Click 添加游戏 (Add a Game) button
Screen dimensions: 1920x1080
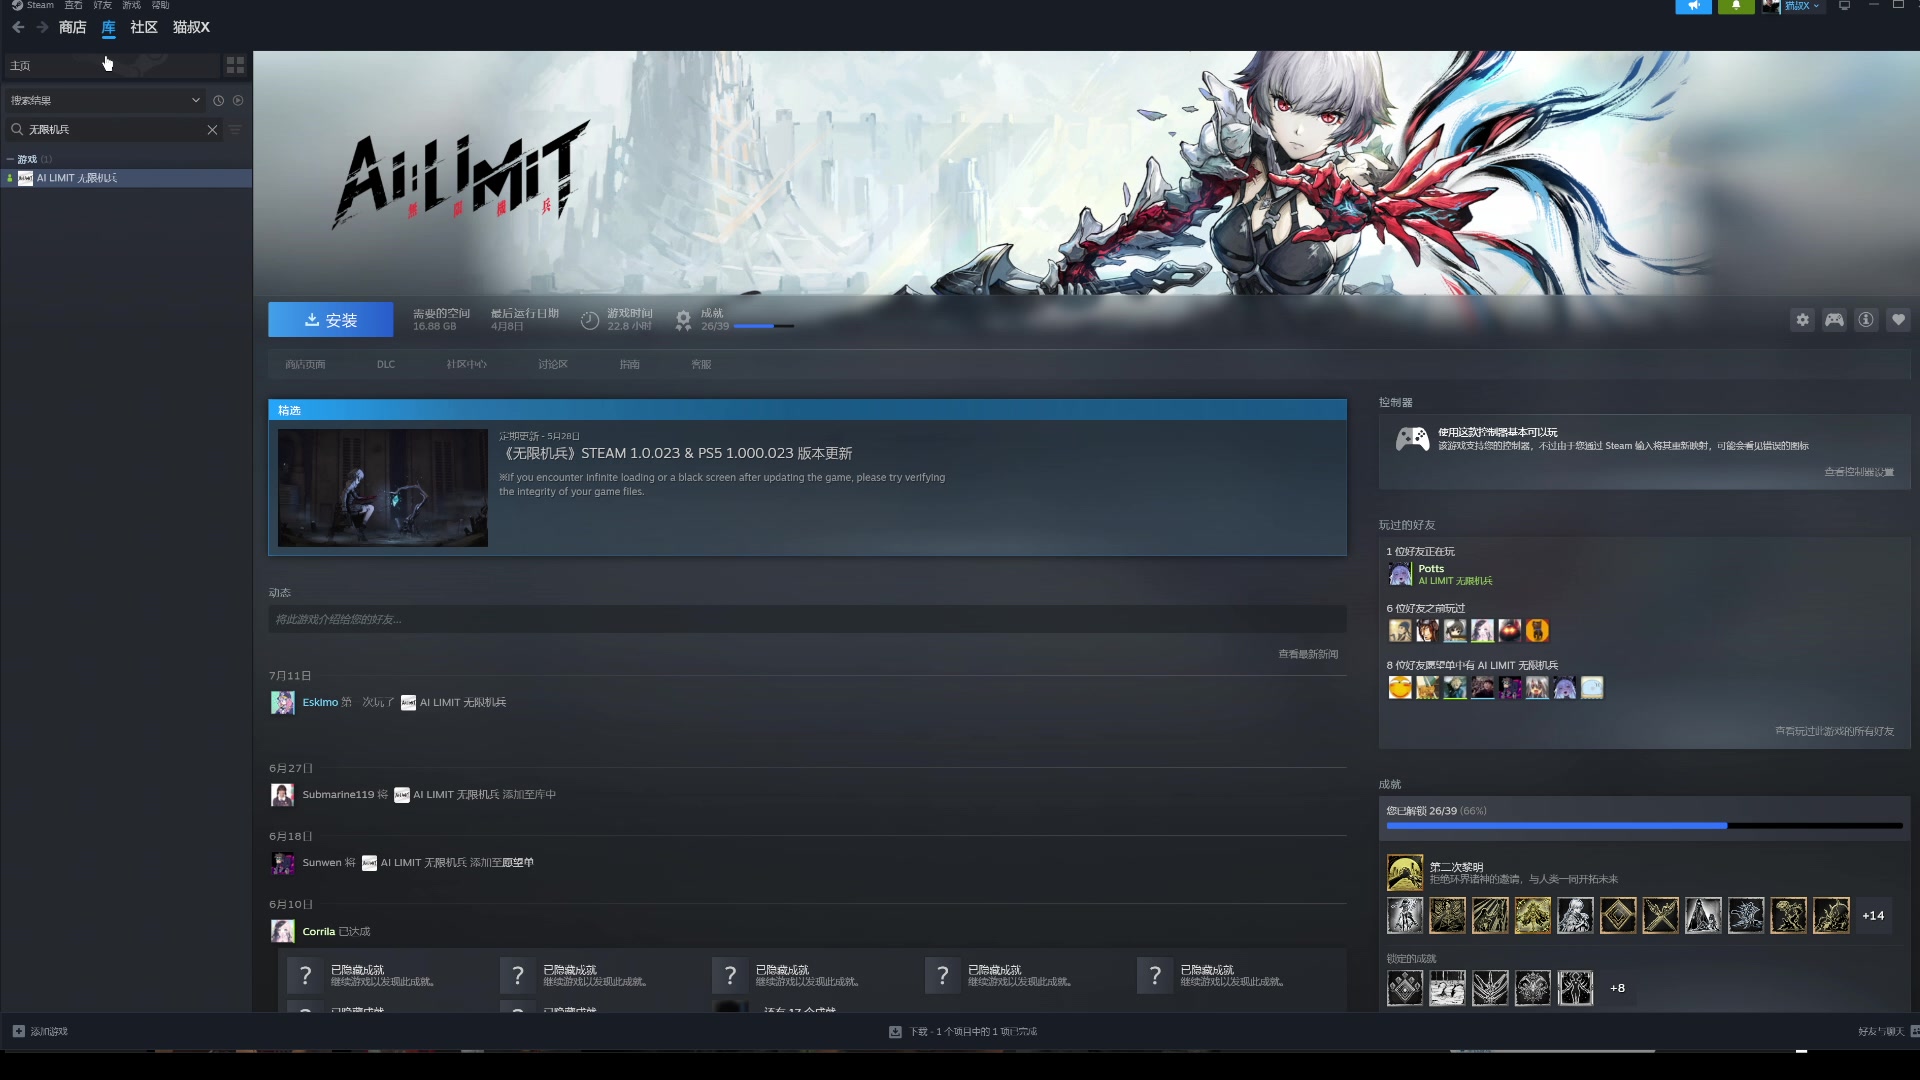coord(40,1031)
